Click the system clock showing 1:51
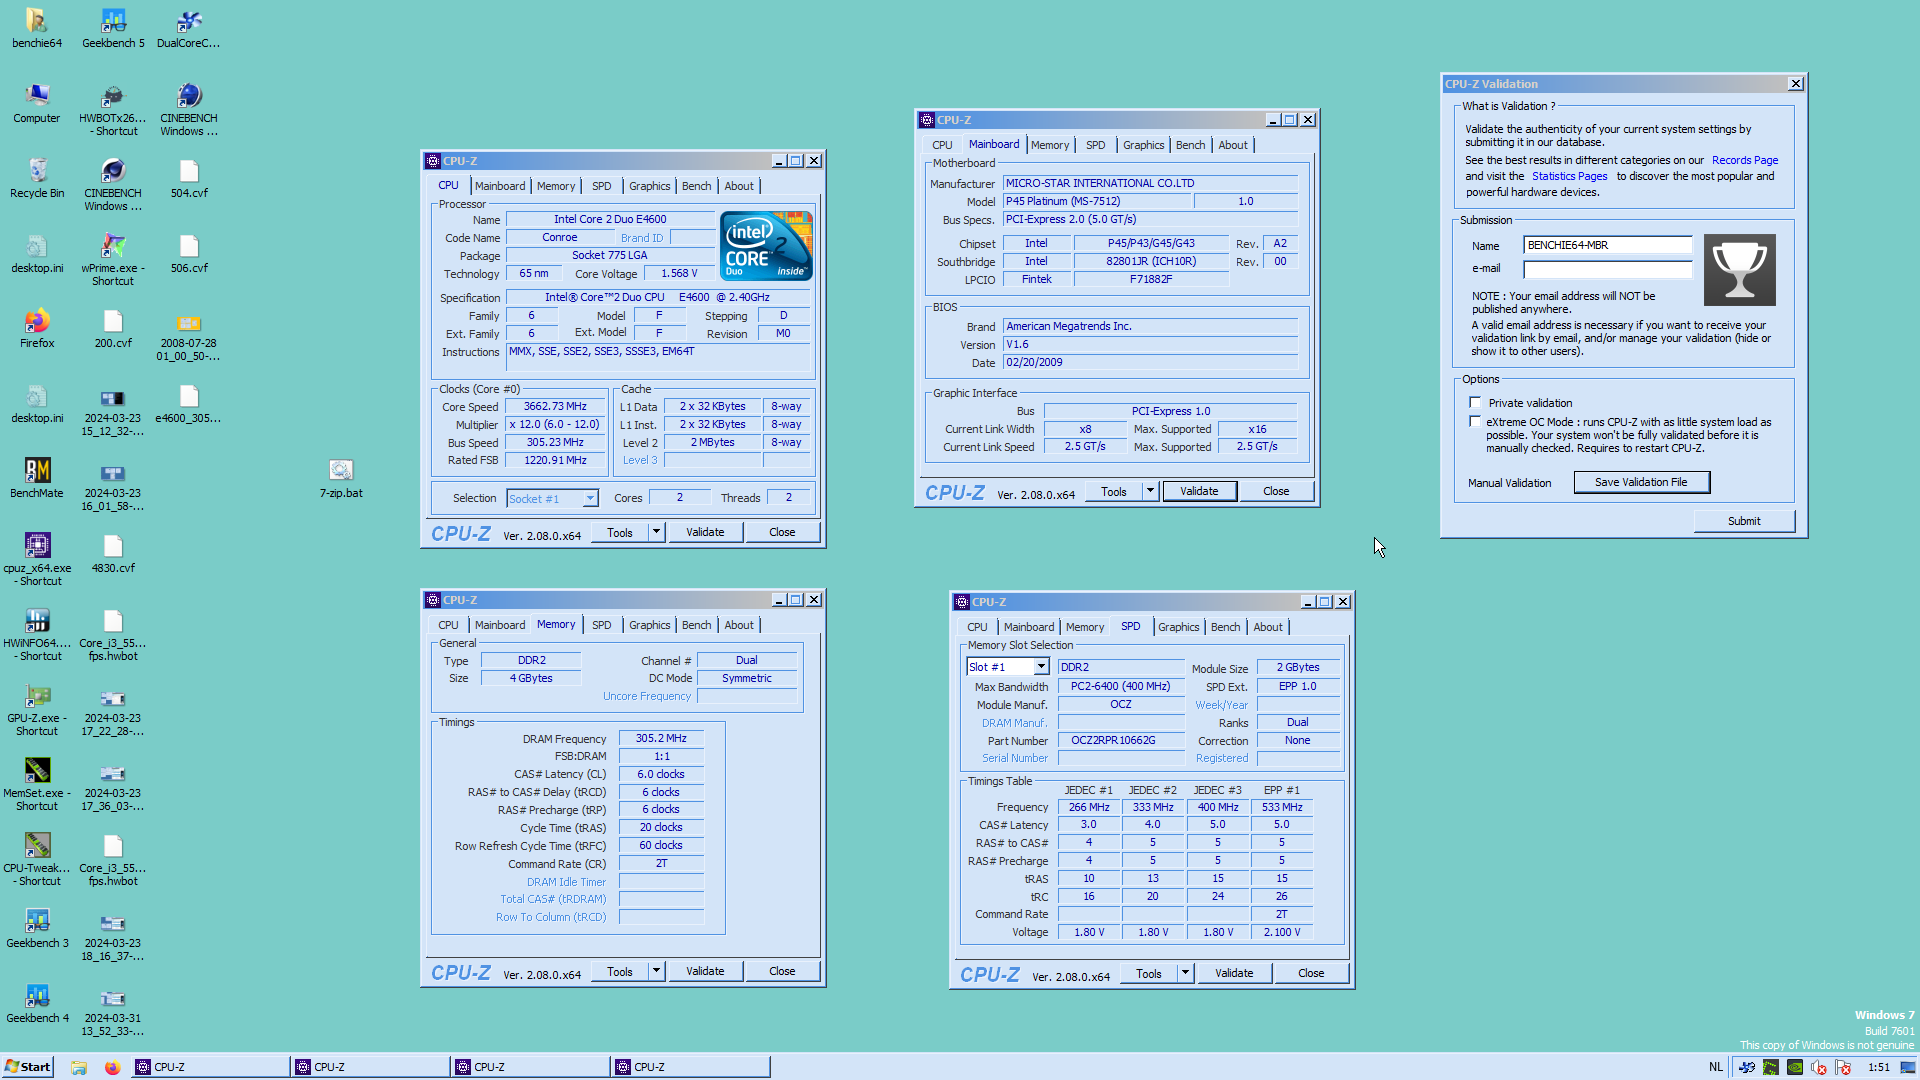Screen dimensions: 1920x1080 coord(1879,1067)
